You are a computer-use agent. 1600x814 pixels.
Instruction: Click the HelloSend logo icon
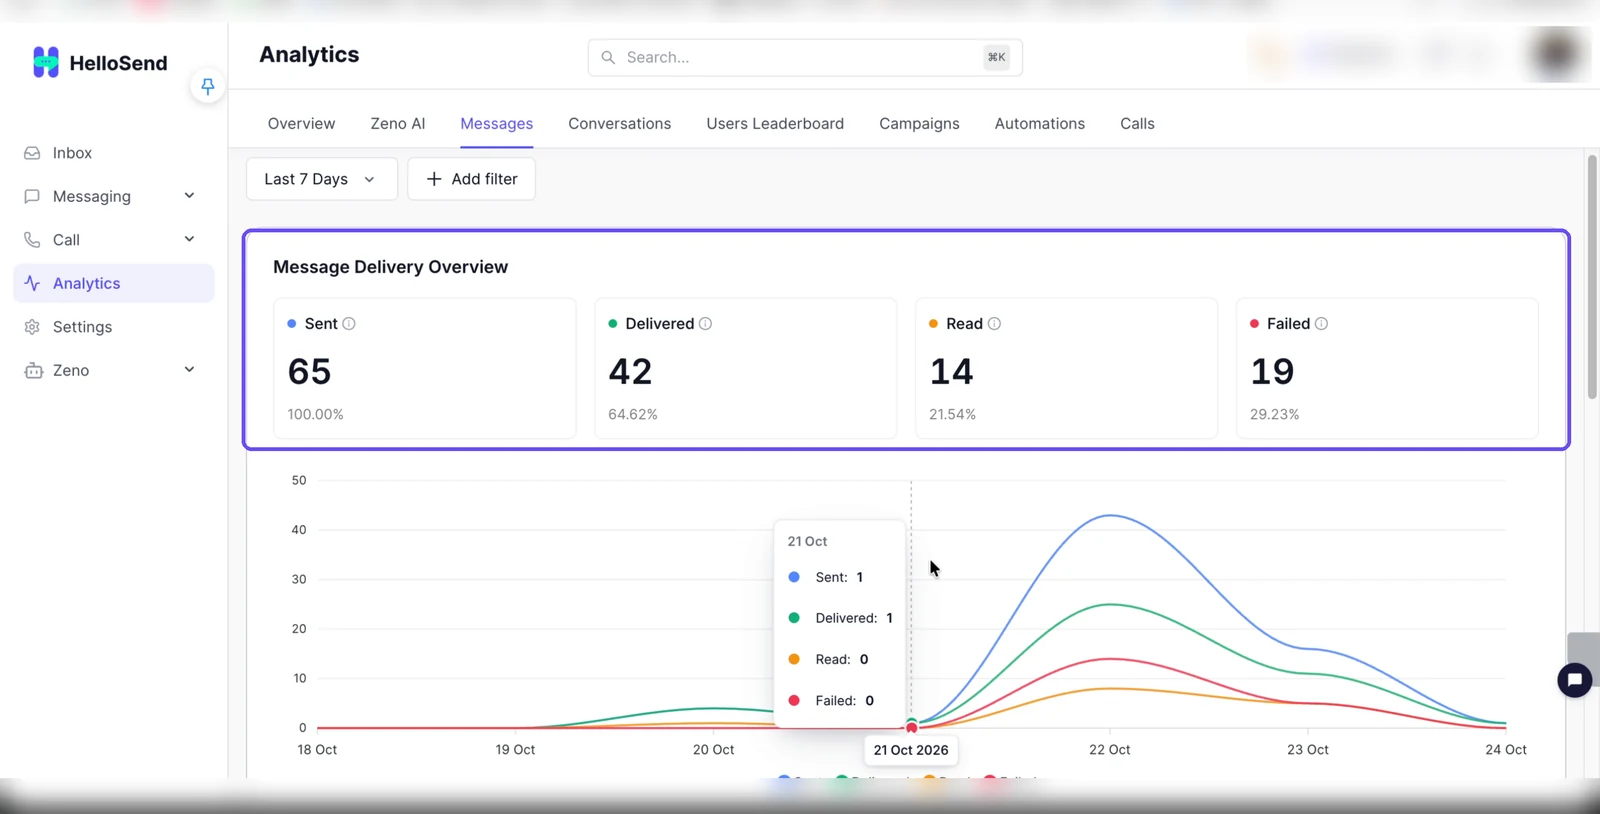click(x=46, y=62)
